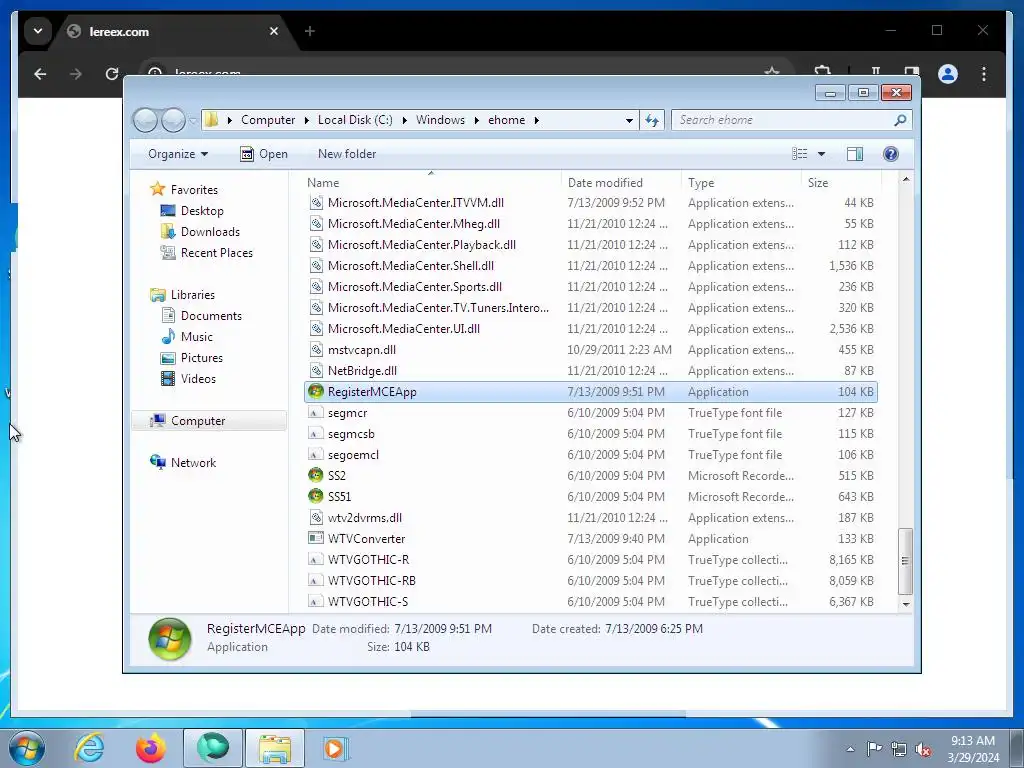1024x768 pixels.
Task: Open Downloads in Favorites
Action: (210, 232)
